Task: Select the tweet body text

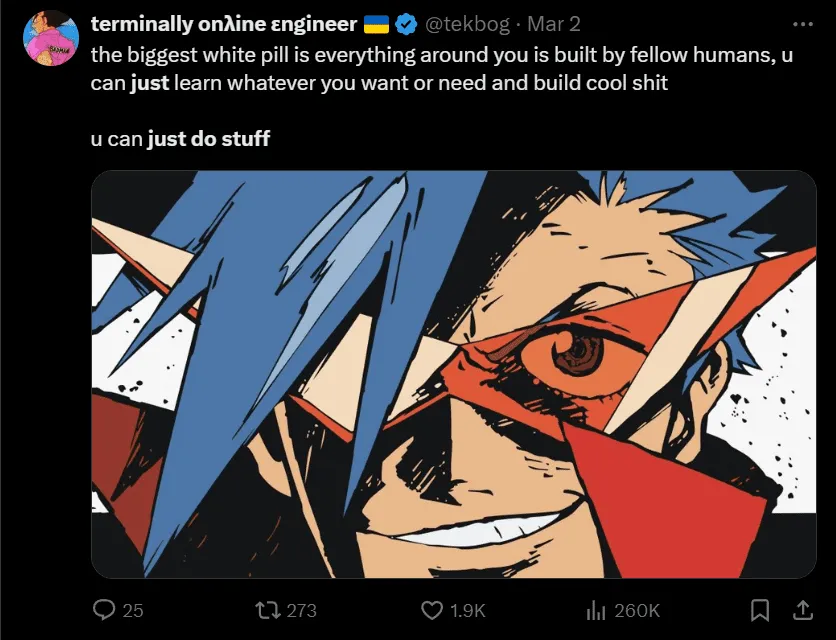Action: [400, 70]
